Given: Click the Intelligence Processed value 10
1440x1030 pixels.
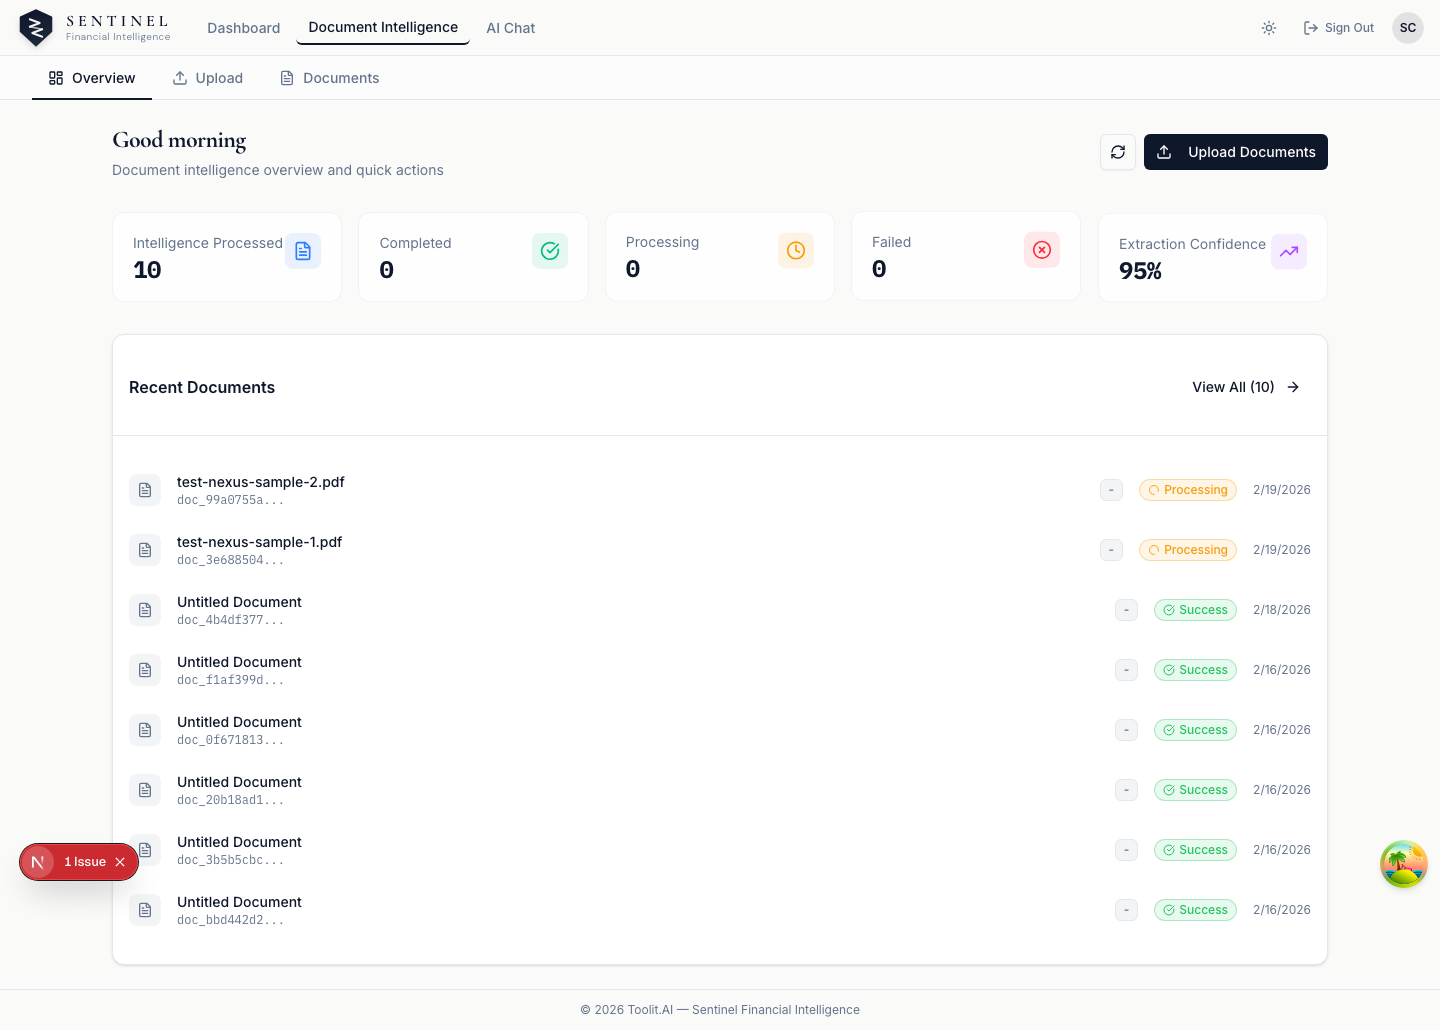Looking at the screenshot, I should pyautogui.click(x=147, y=270).
